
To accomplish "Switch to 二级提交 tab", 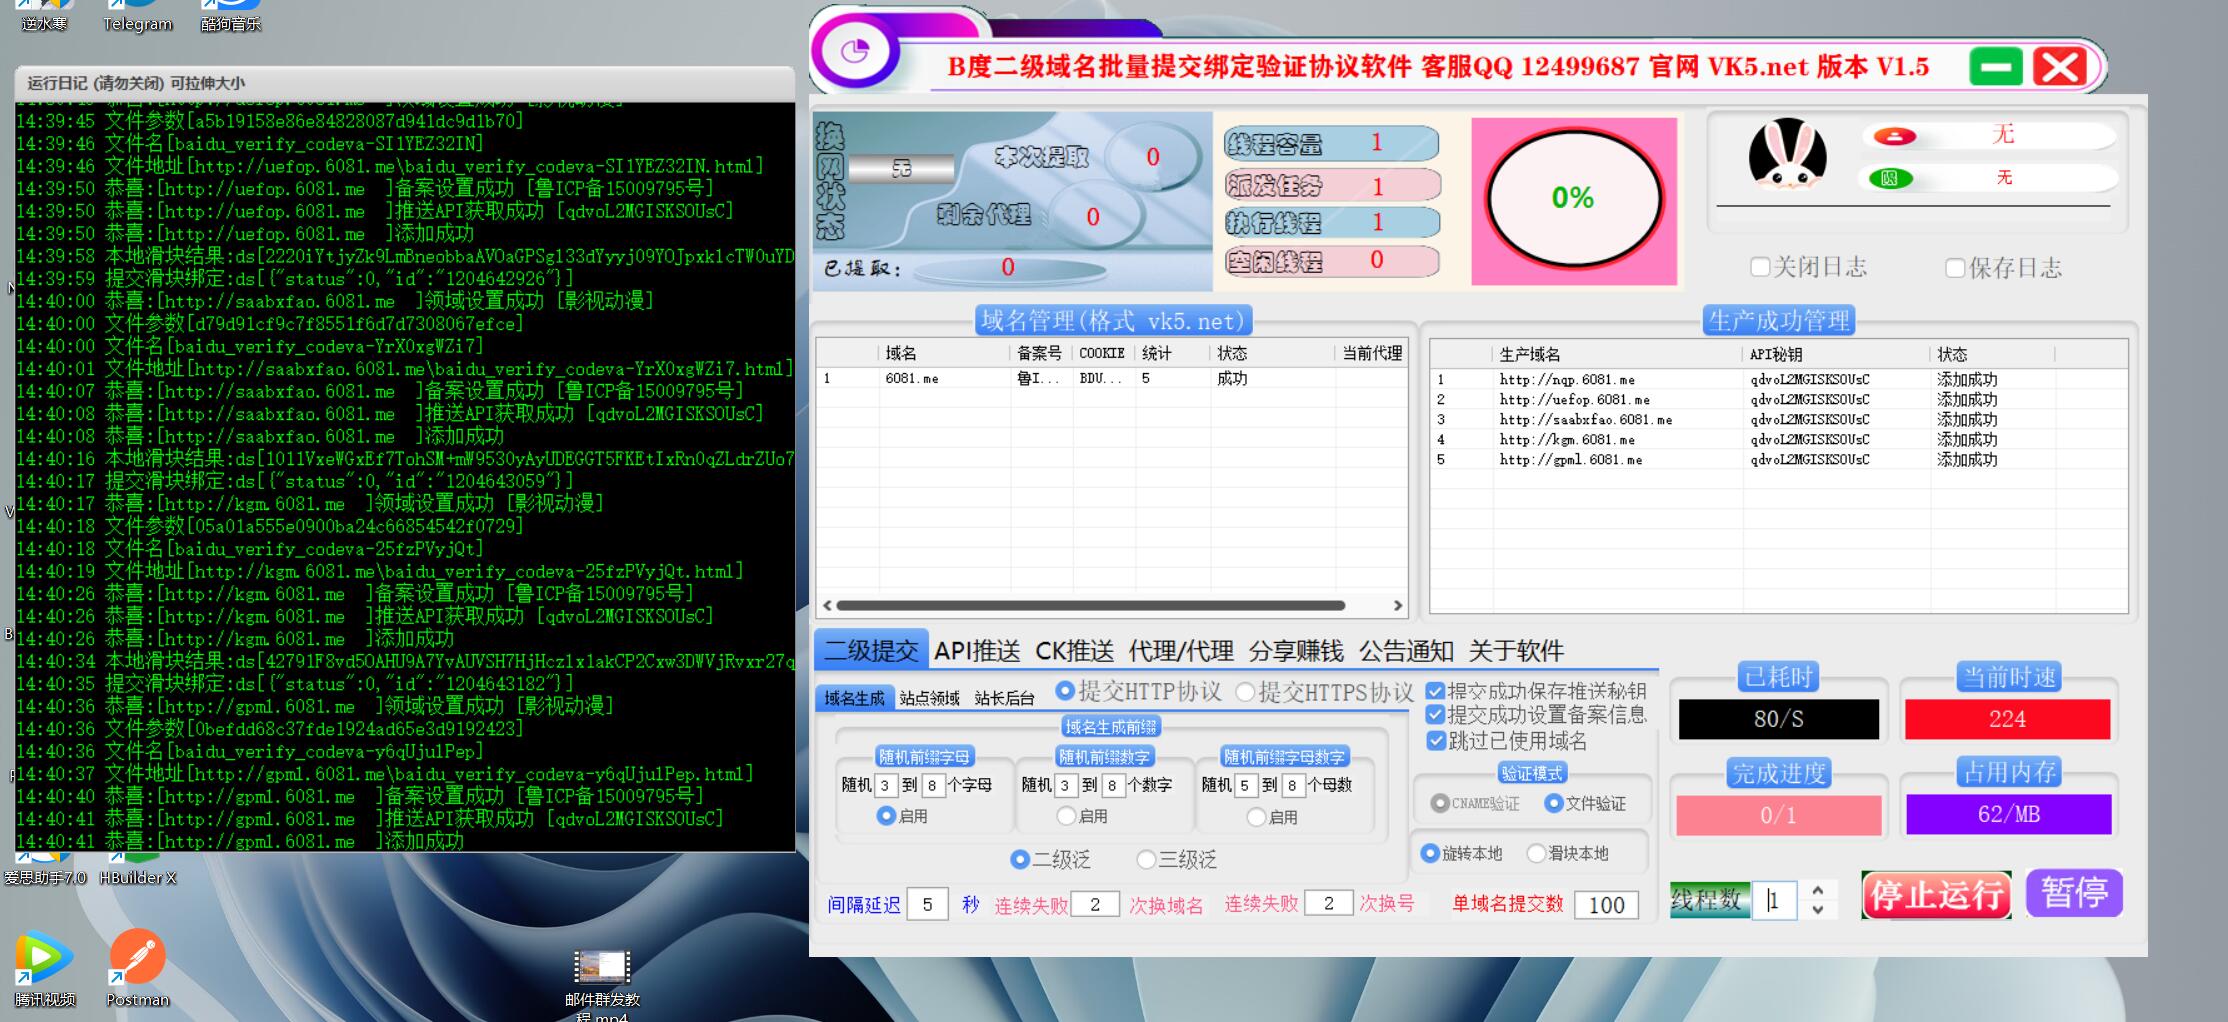I will 871,651.
